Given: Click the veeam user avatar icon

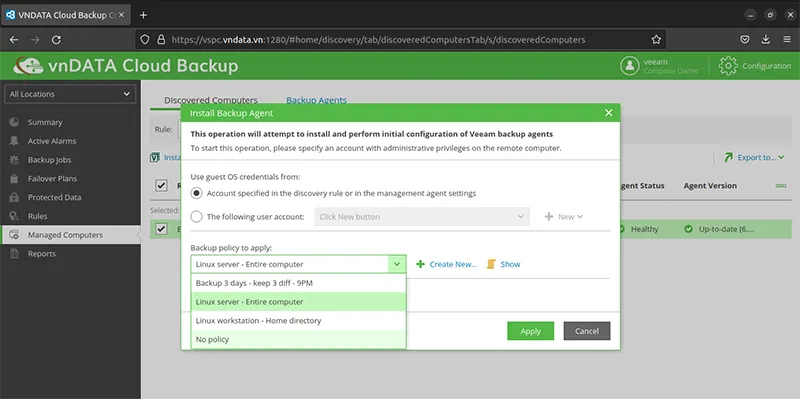Looking at the screenshot, I should (630, 66).
